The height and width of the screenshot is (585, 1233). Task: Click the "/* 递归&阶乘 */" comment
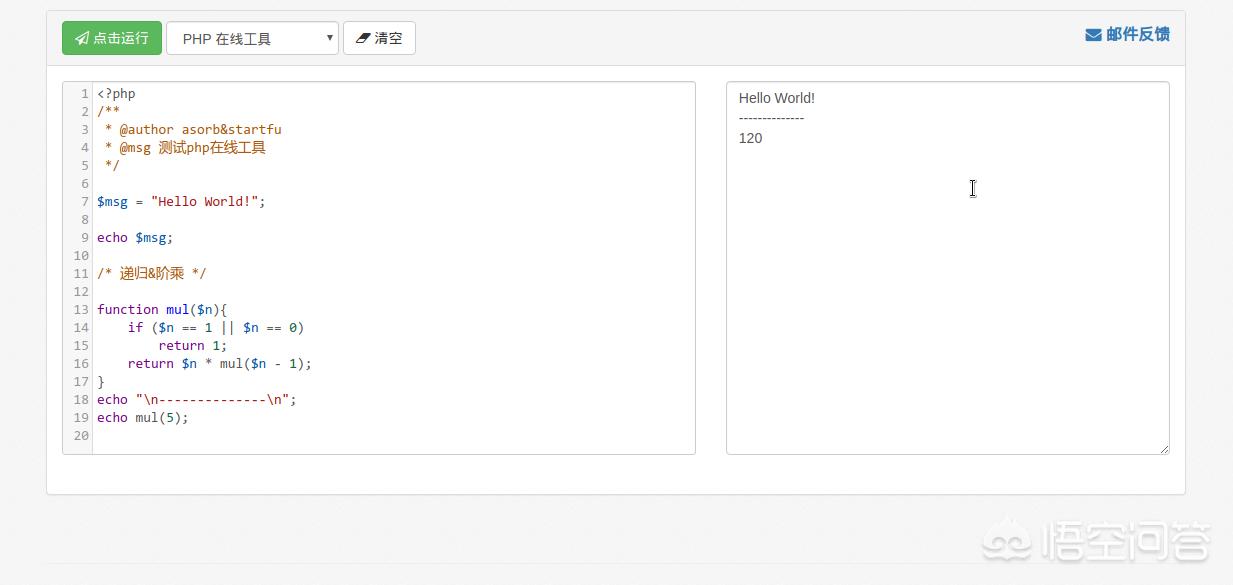coord(152,274)
